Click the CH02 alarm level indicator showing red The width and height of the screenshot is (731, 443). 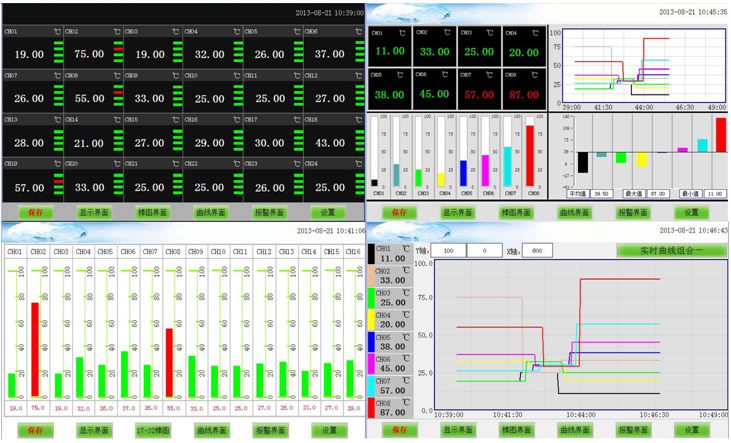(118, 52)
